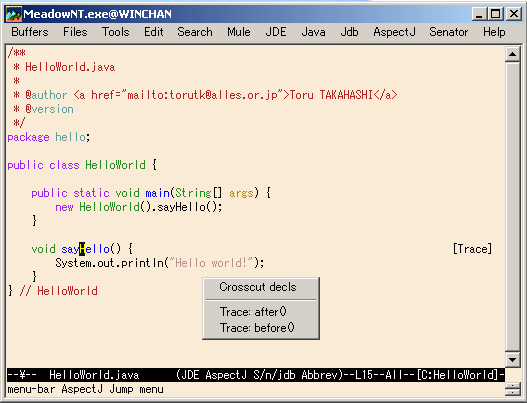Click the Meadow application icon in title bar
Image resolution: width=527 pixels, height=403 pixels.
pyautogui.click(x=14, y=14)
